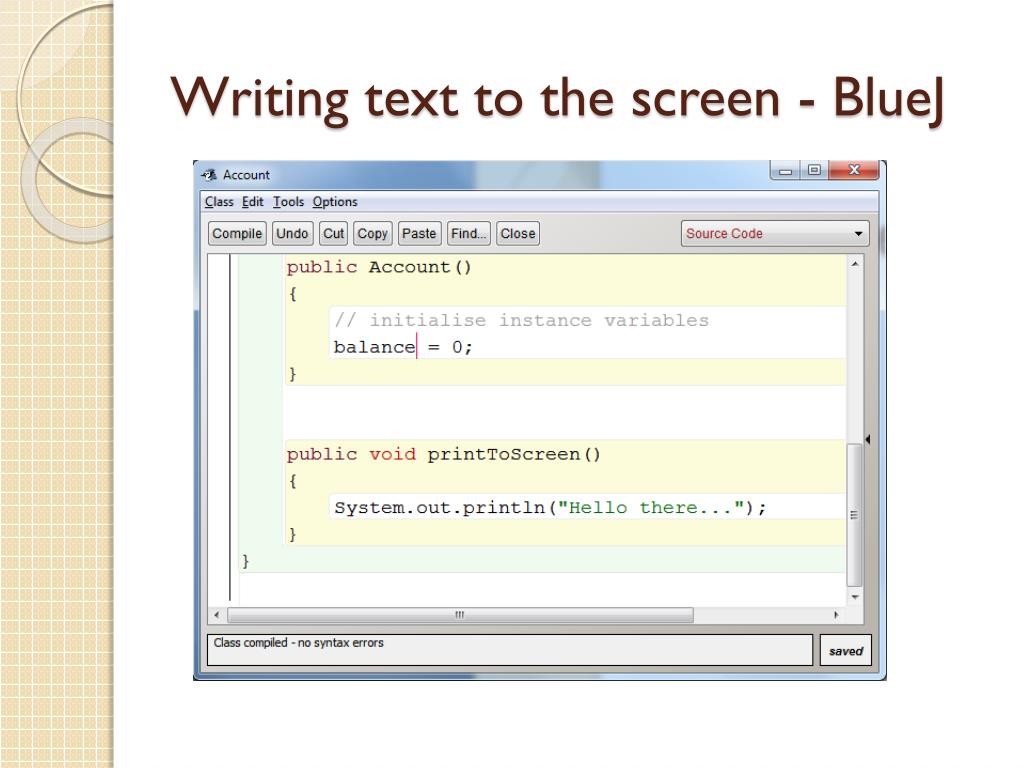
Task: Click the naviview collapse arrow on right edge
Action: pyautogui.click(x=867, y=440)
